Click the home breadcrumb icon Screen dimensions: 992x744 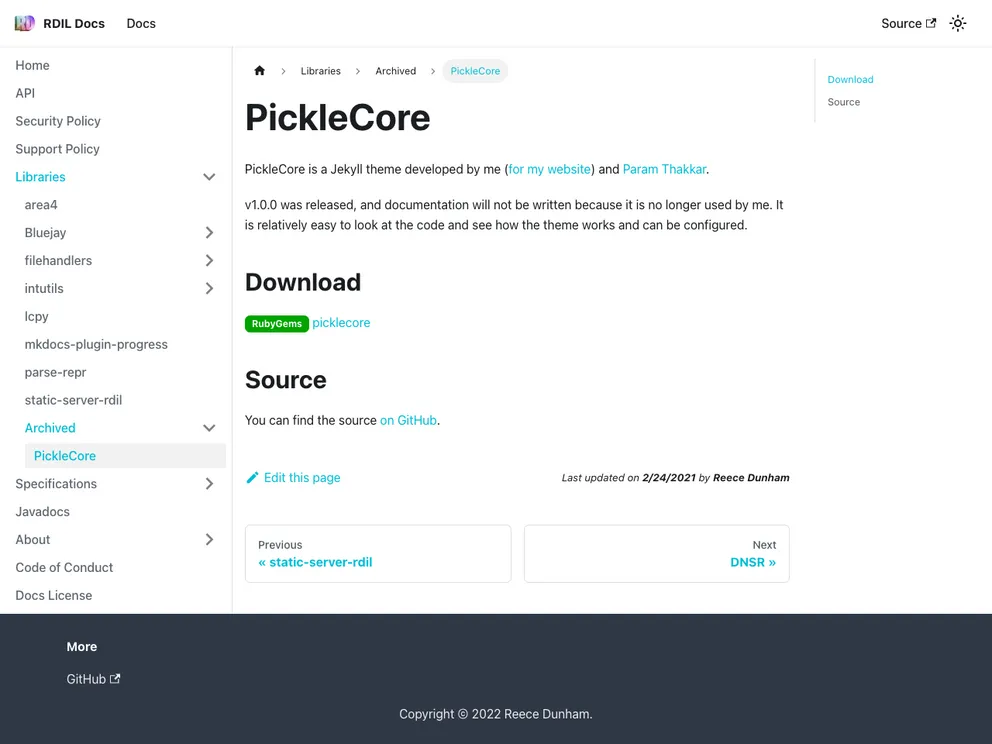point(260,71)
